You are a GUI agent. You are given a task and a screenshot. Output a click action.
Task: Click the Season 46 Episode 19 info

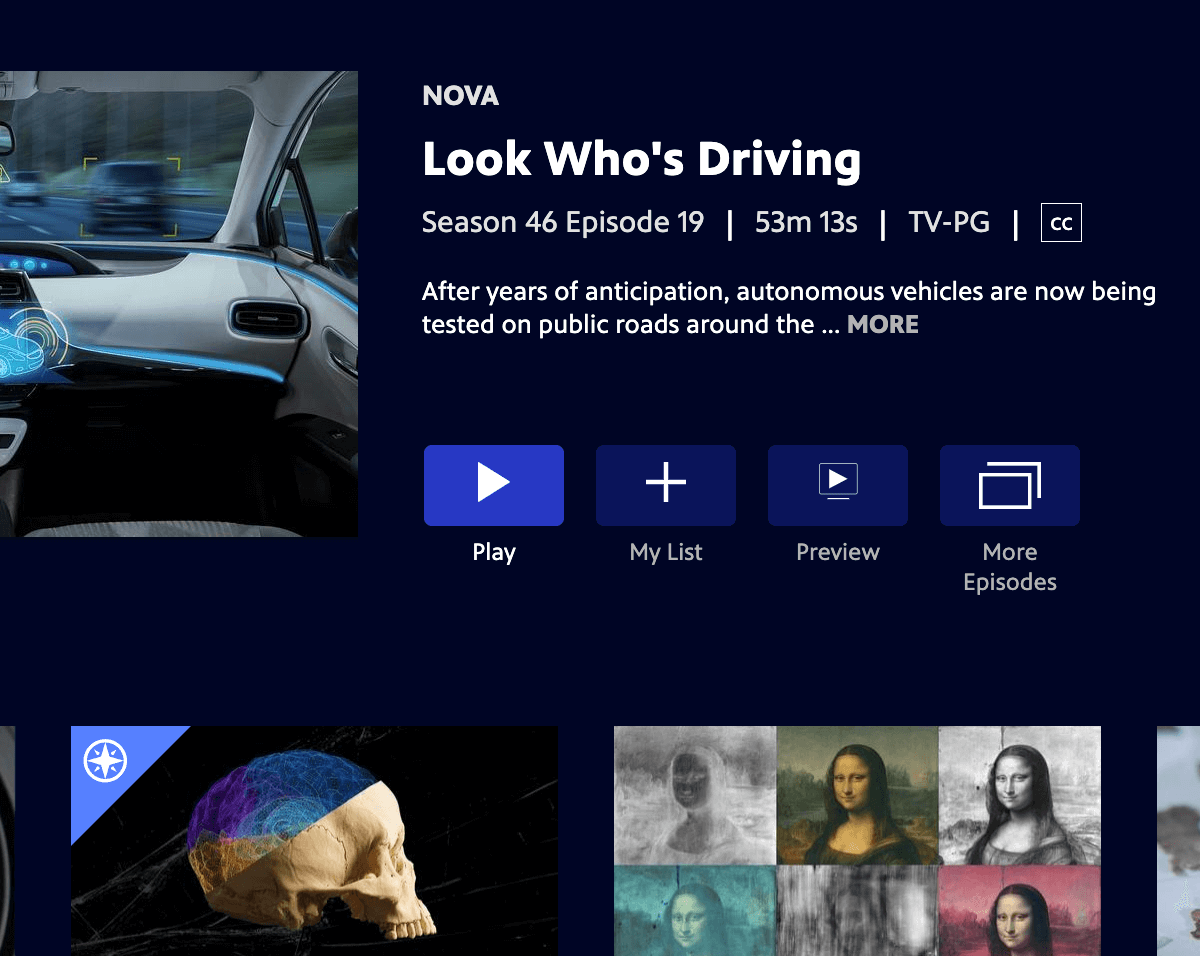click(x=563, y=222)
